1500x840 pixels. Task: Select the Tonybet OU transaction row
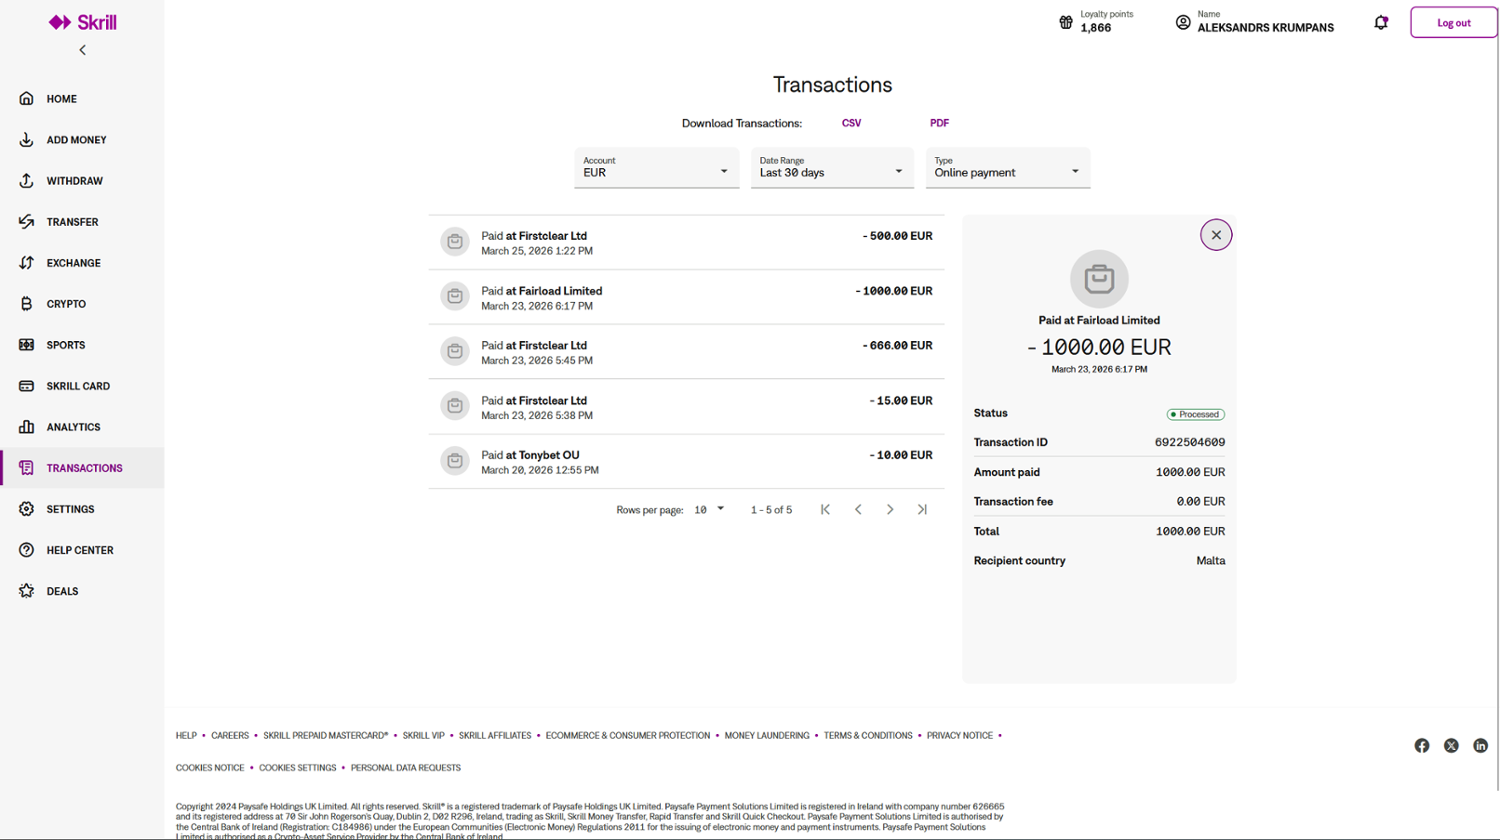click(x=686, y=461)
